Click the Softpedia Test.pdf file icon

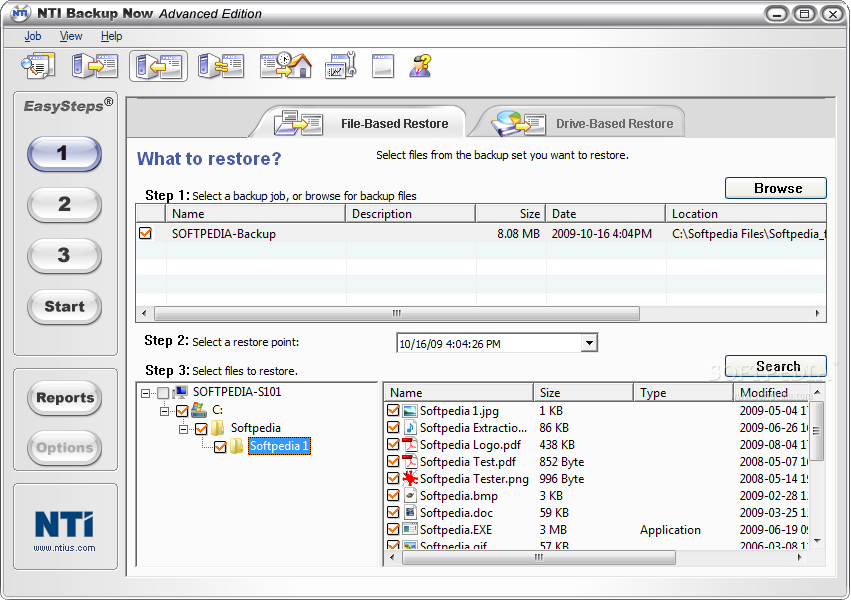tap(410, 461)
